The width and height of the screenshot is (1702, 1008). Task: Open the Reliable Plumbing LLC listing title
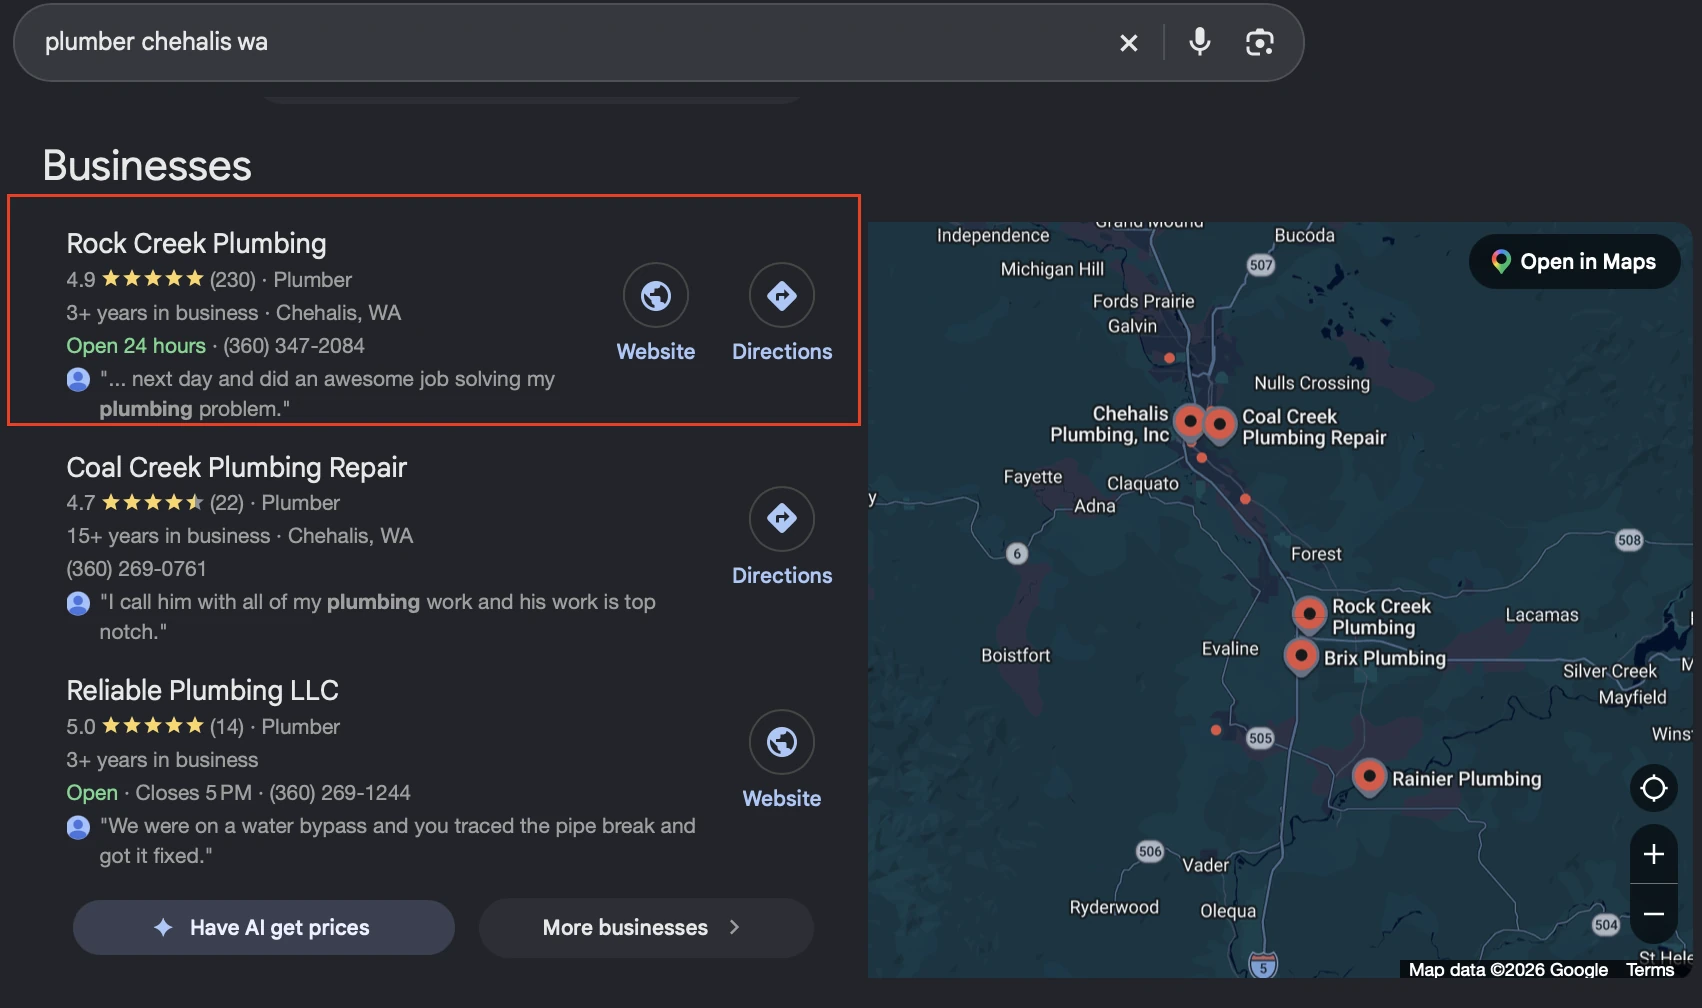click(x=202, y=690)
